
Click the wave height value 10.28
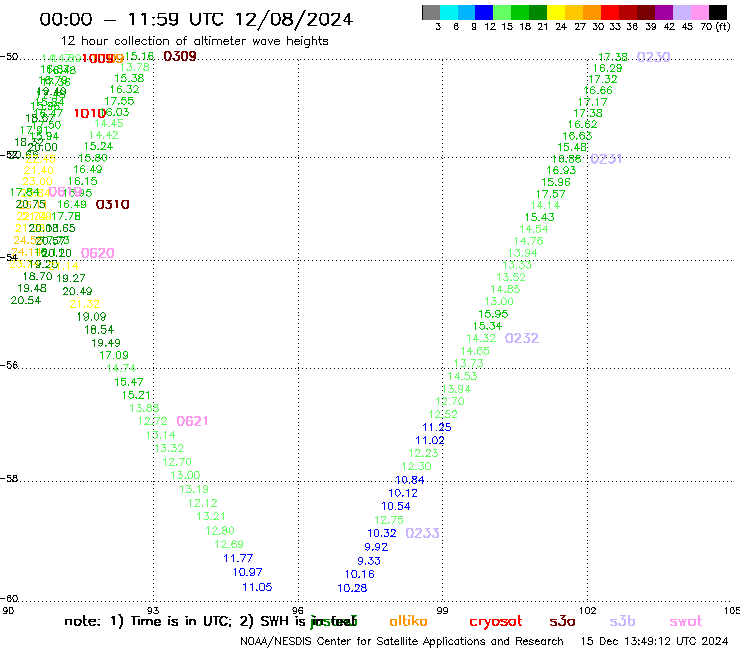coord(352,588)
